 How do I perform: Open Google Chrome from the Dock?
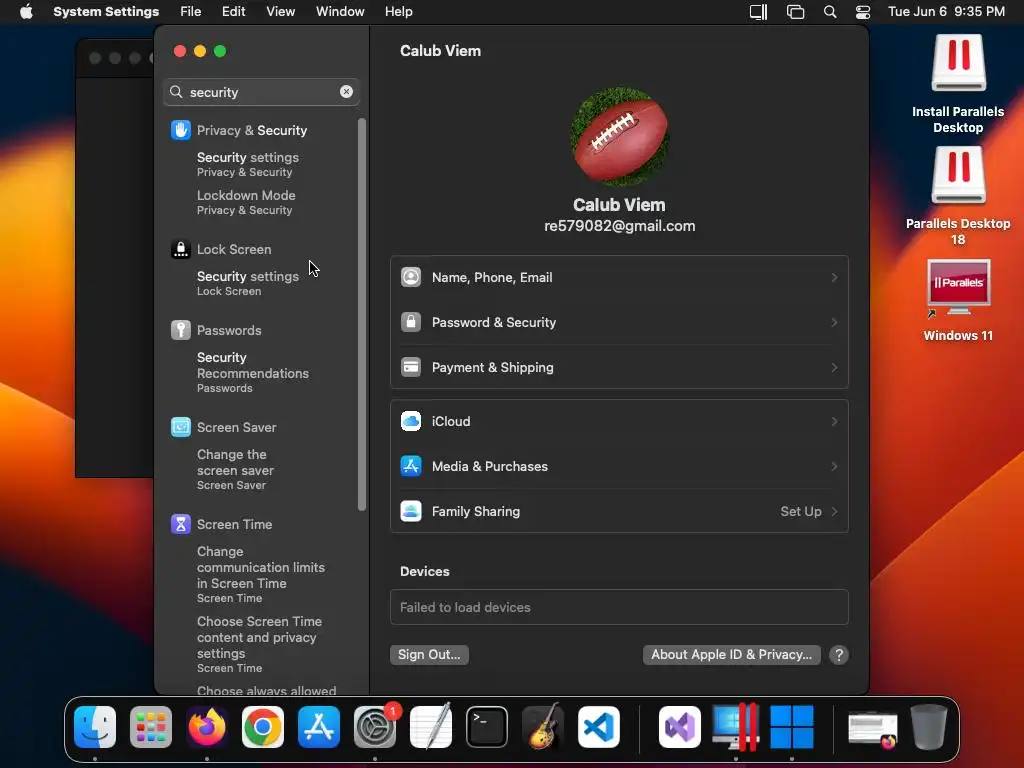tap(263, 727)
